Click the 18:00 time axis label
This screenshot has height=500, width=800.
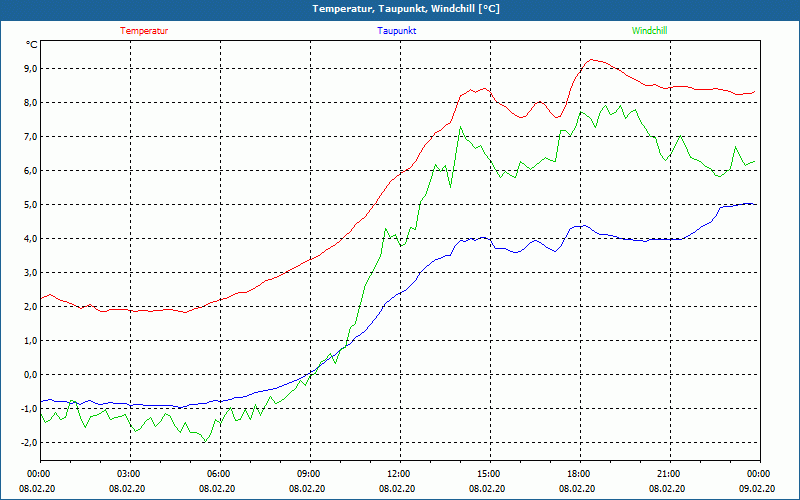click(580, 473)
